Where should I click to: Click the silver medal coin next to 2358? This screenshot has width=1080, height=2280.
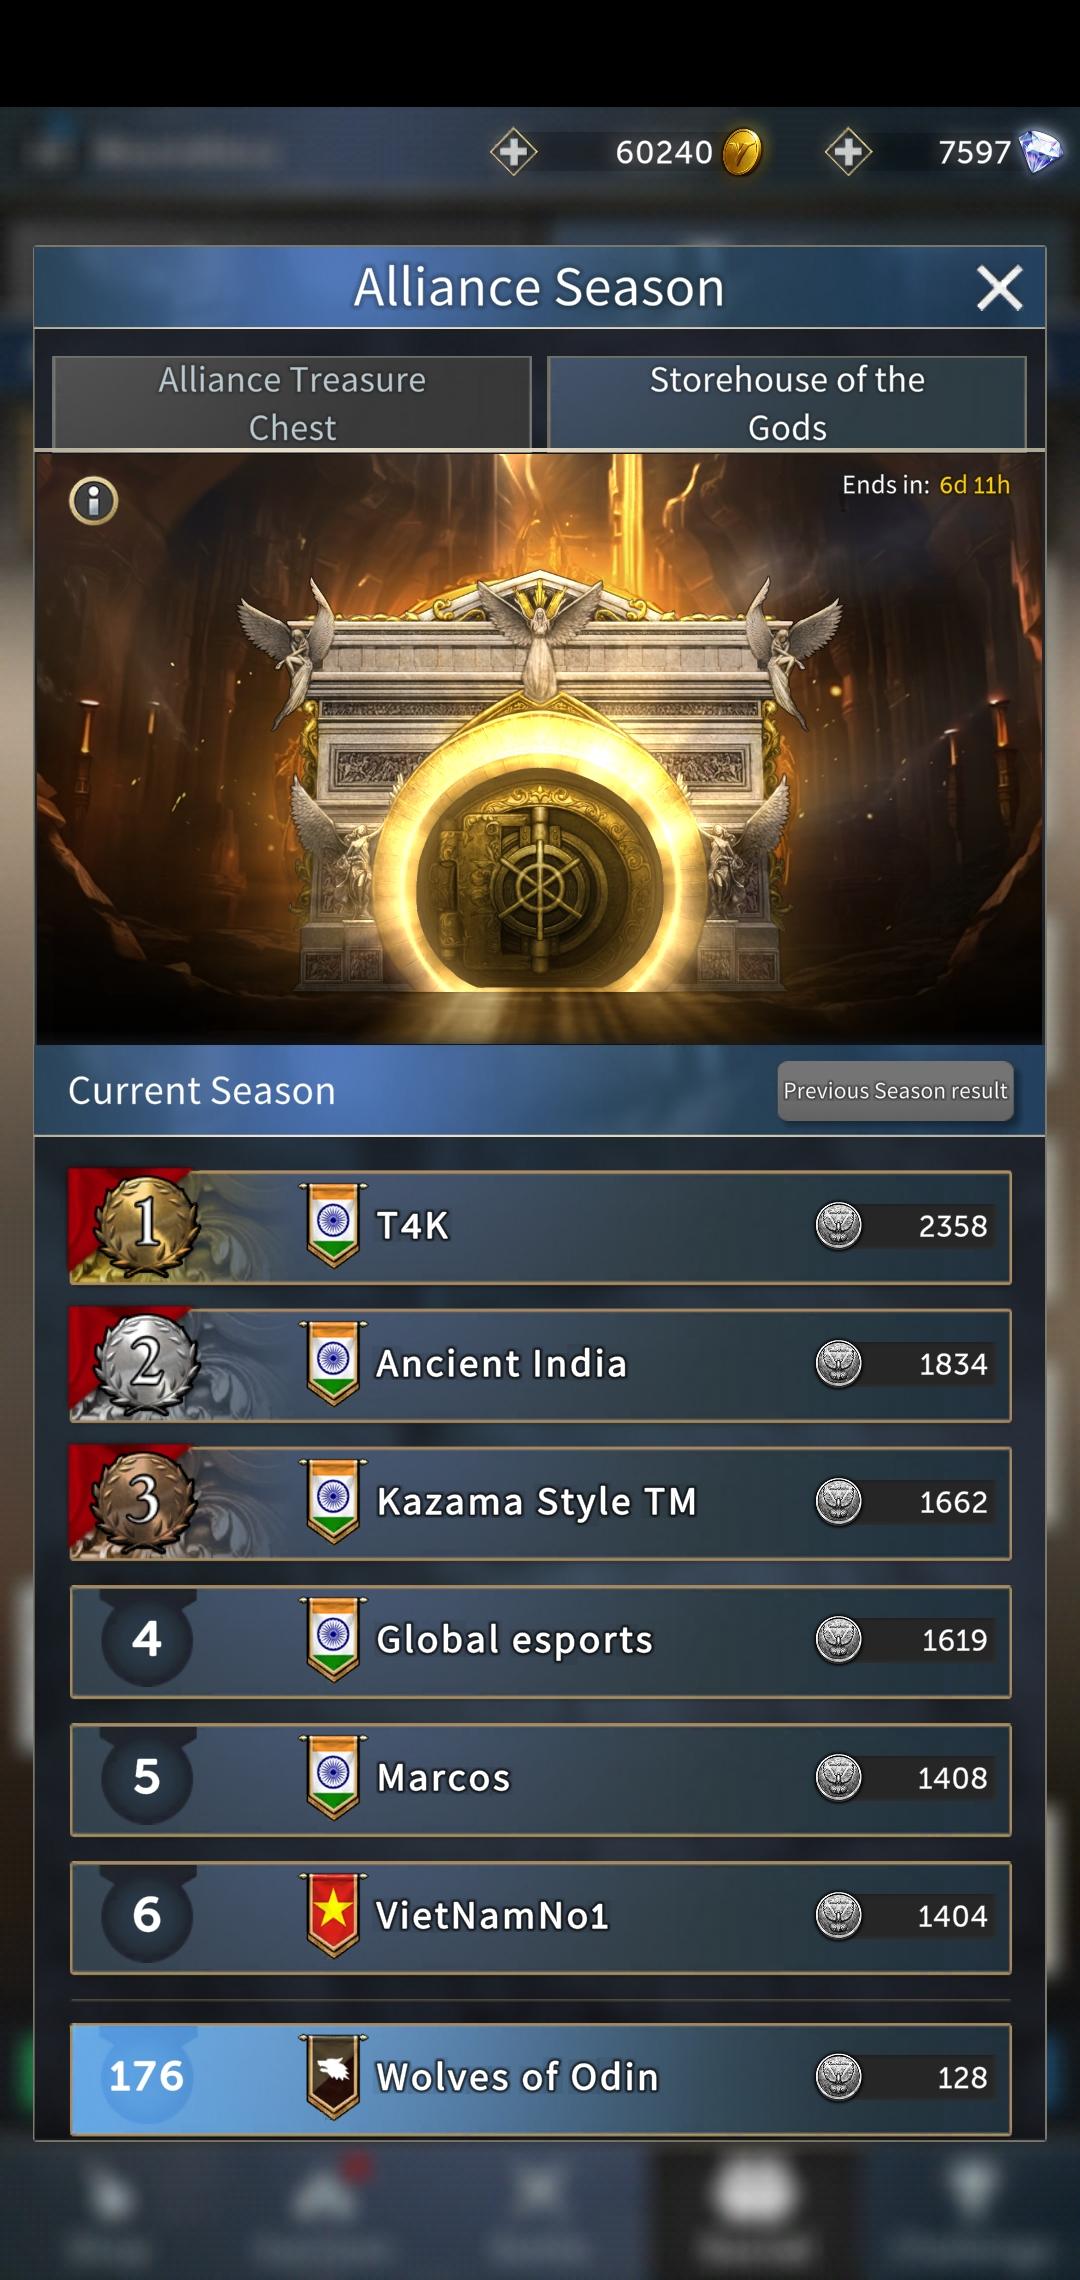coord(839,1226)
